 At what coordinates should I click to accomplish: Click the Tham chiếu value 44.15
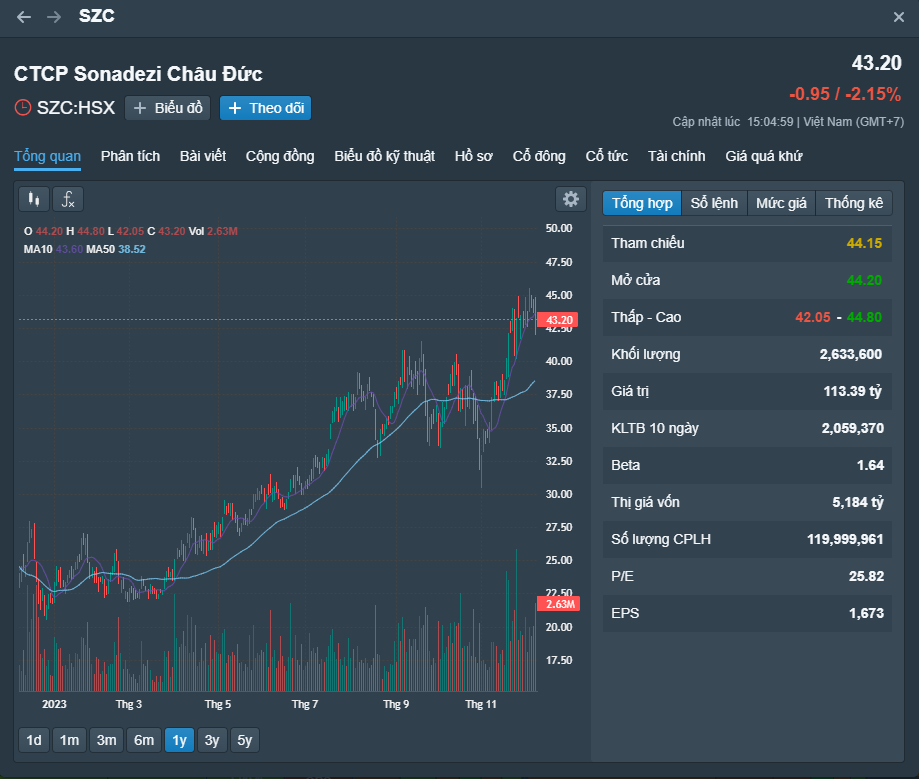coord(864,243)
